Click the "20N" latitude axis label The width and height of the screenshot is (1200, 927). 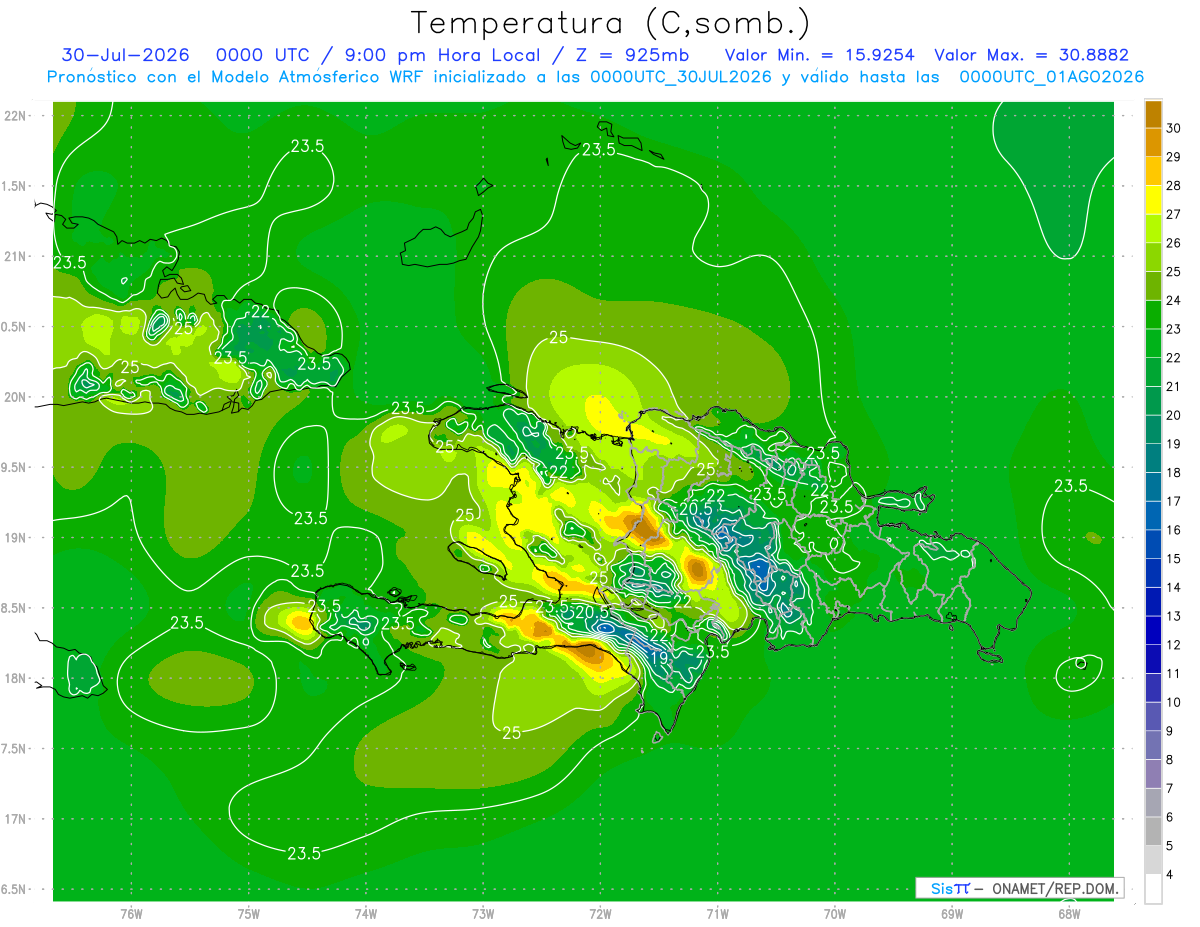pyautogui.click(x=15, y=397)
